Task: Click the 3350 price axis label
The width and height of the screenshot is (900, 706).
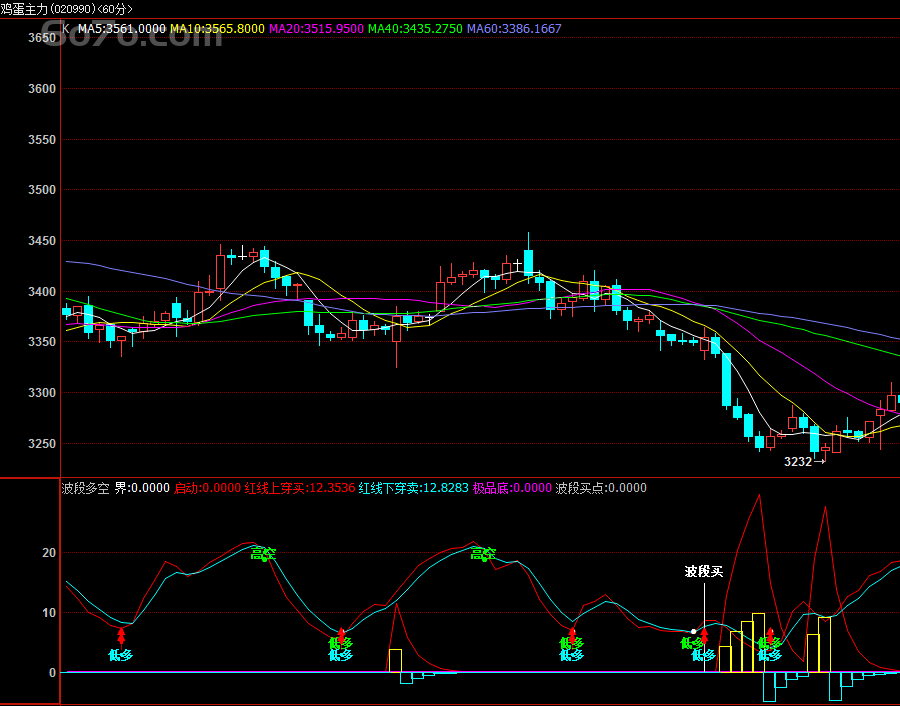Action: pos(42,342)
